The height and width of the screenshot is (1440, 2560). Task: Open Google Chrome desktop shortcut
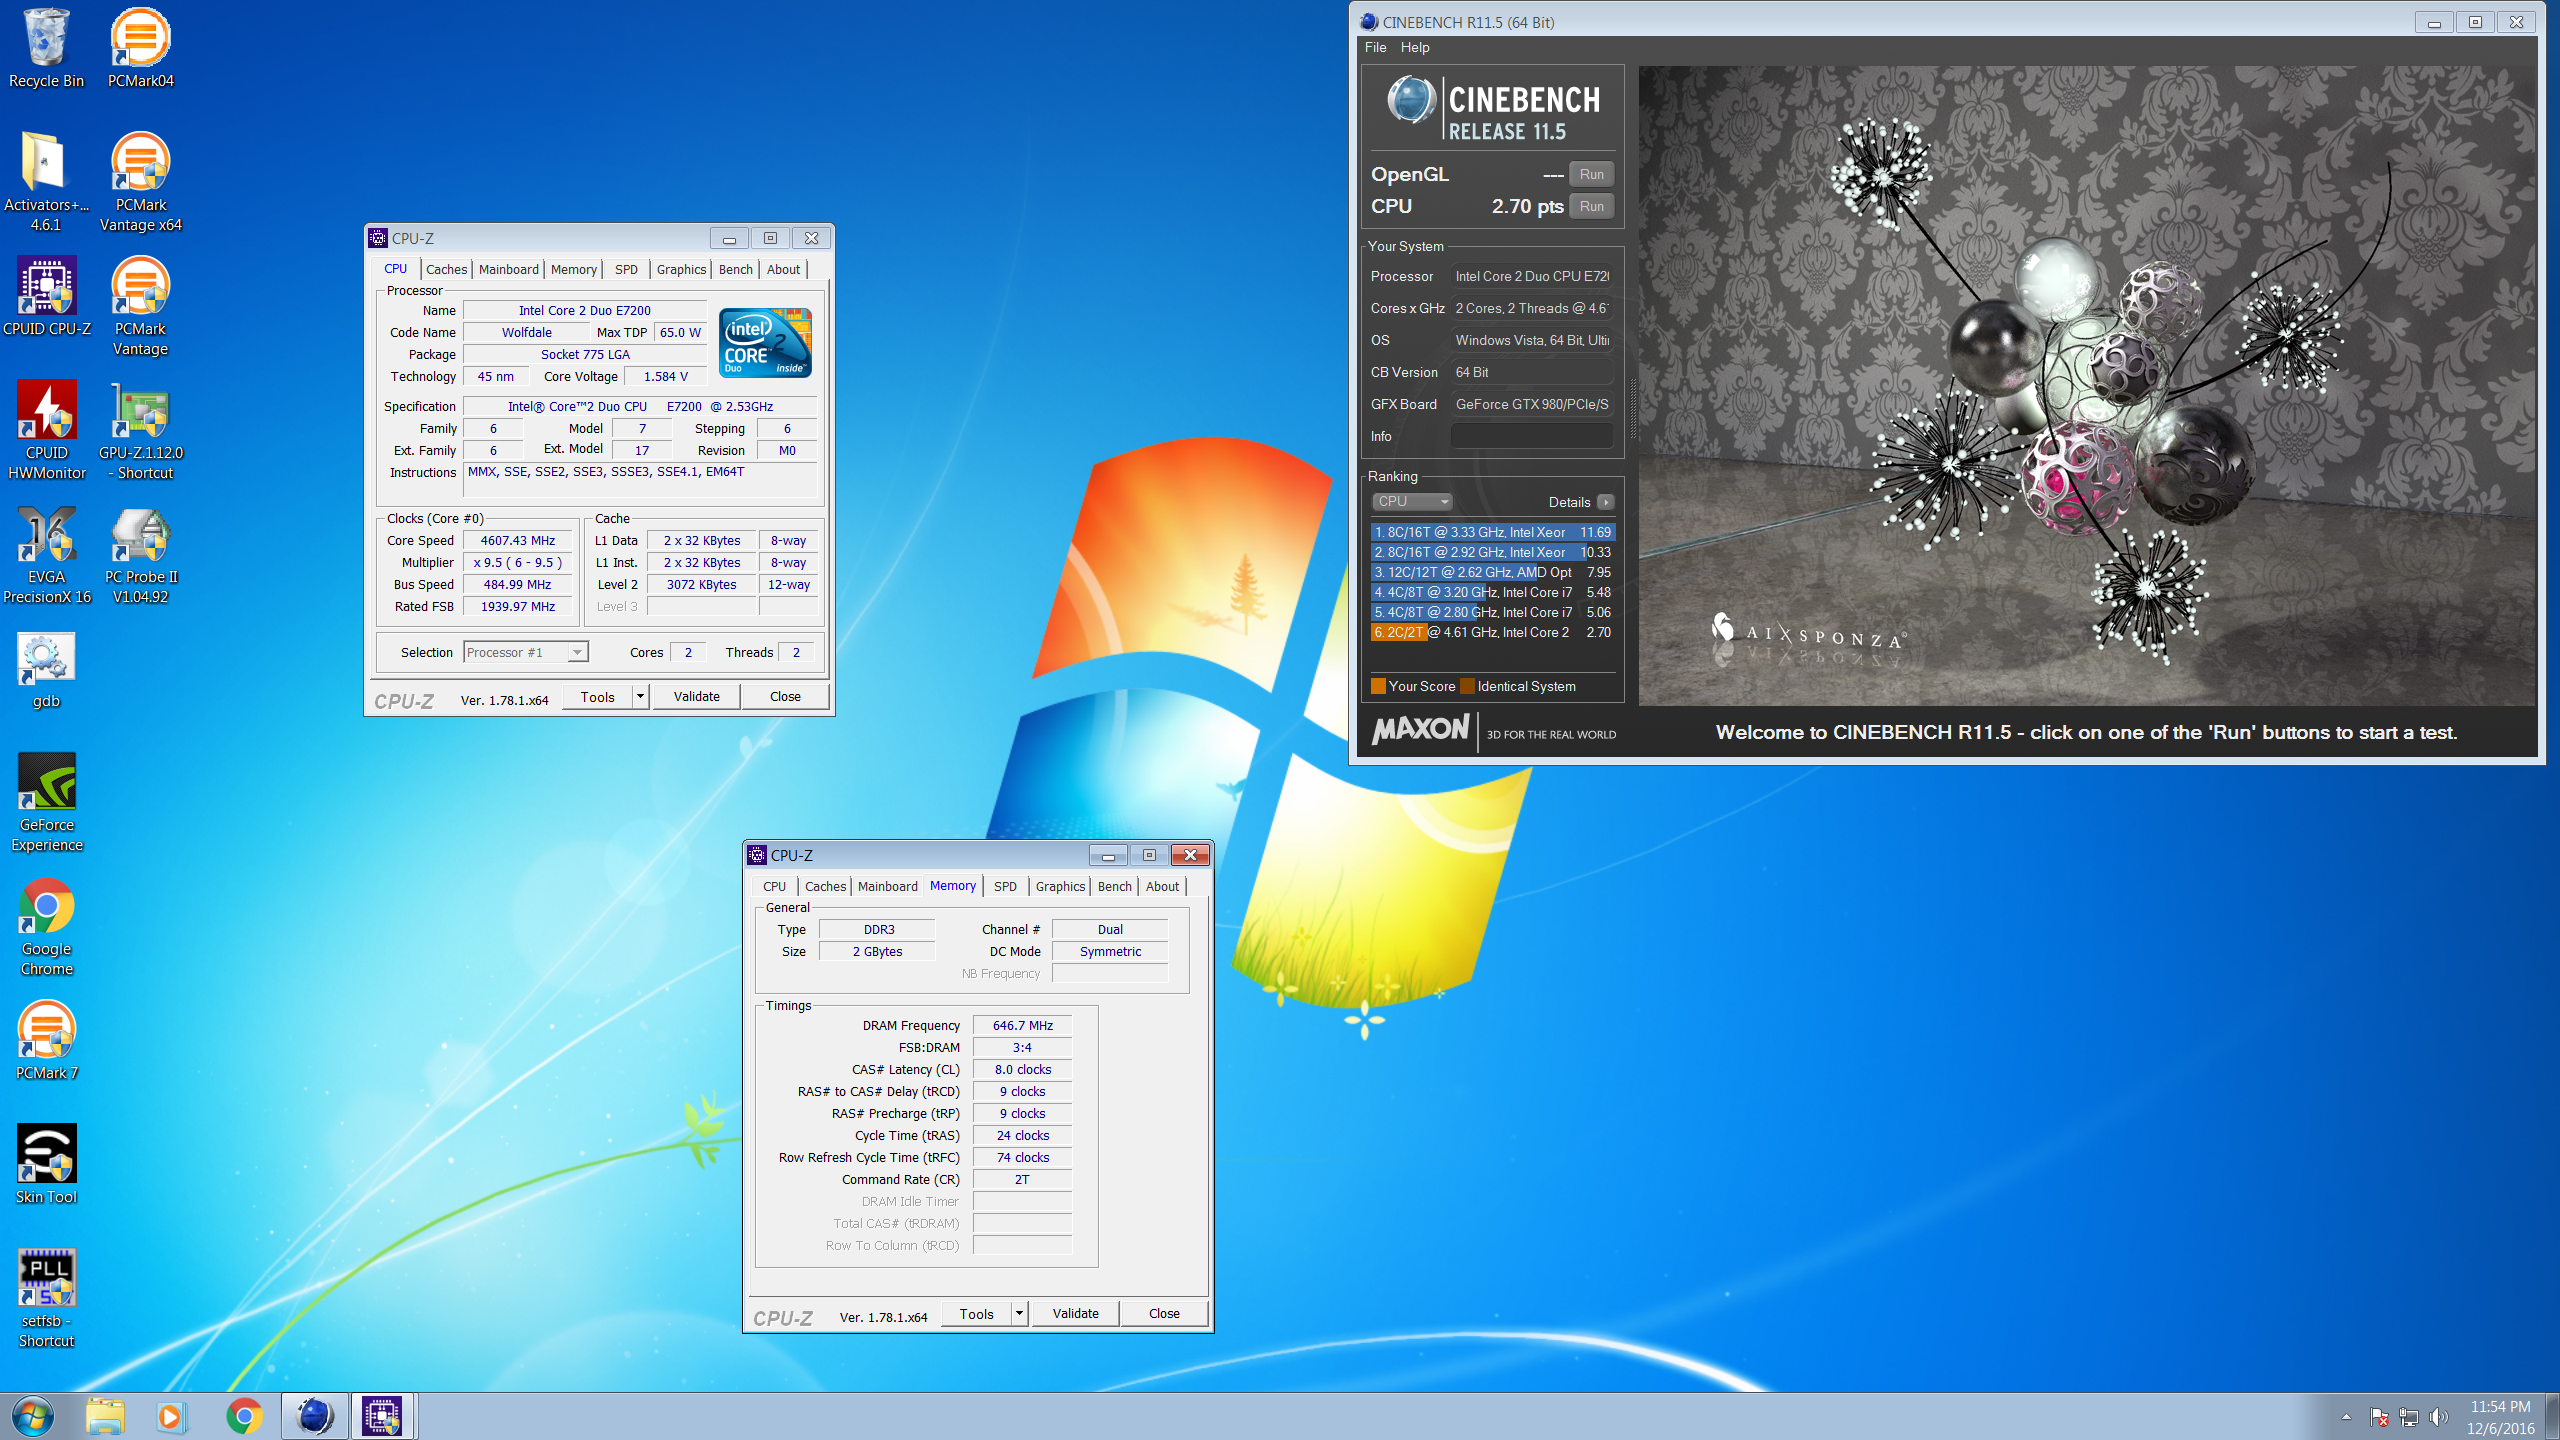tap(46, 926)
